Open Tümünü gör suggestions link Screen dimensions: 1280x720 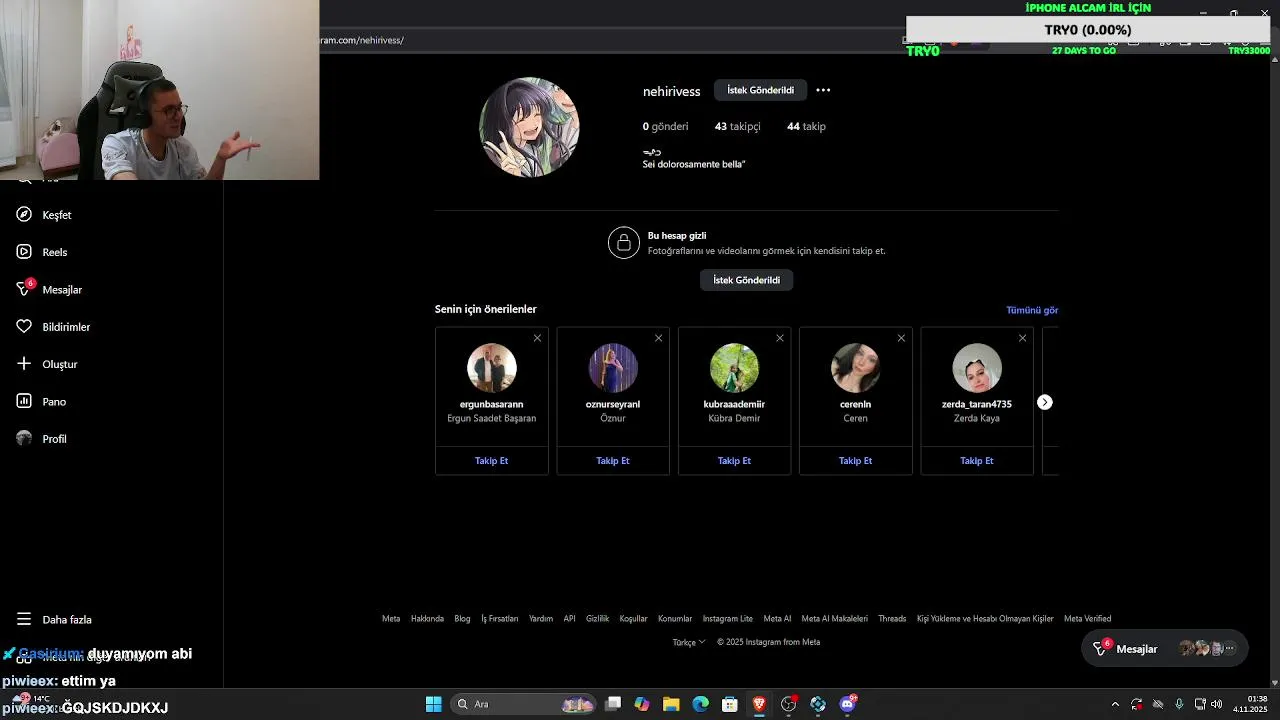(x=1032, y=310)
